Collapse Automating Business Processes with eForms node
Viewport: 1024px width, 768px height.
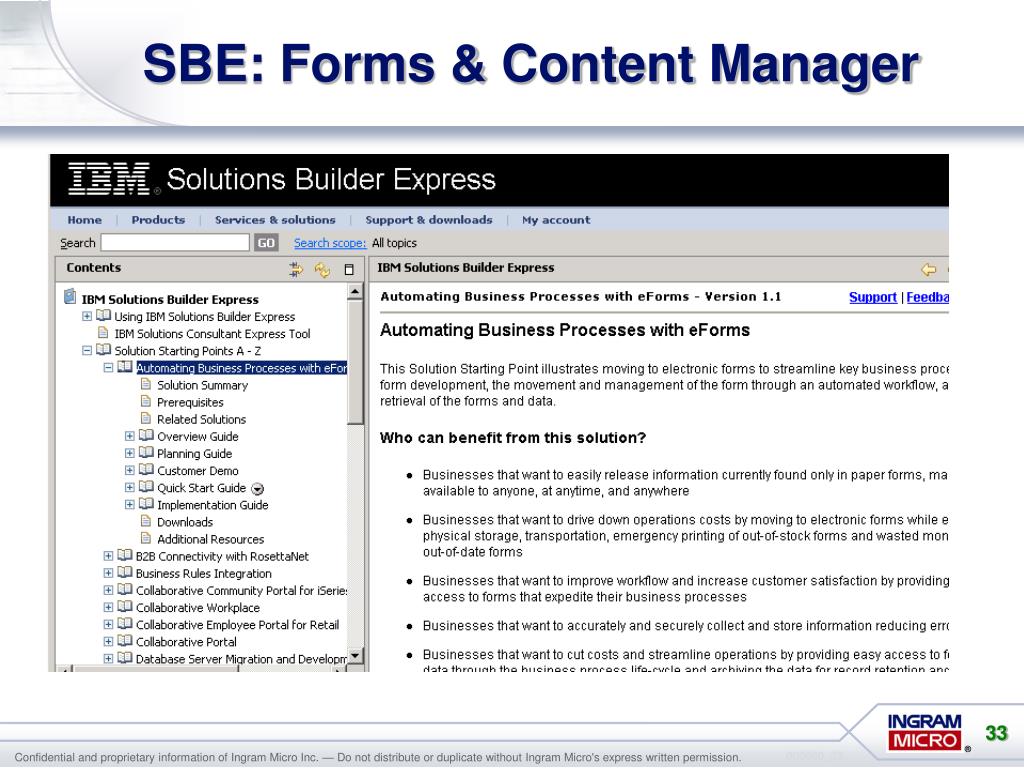[x=108, y=367]
